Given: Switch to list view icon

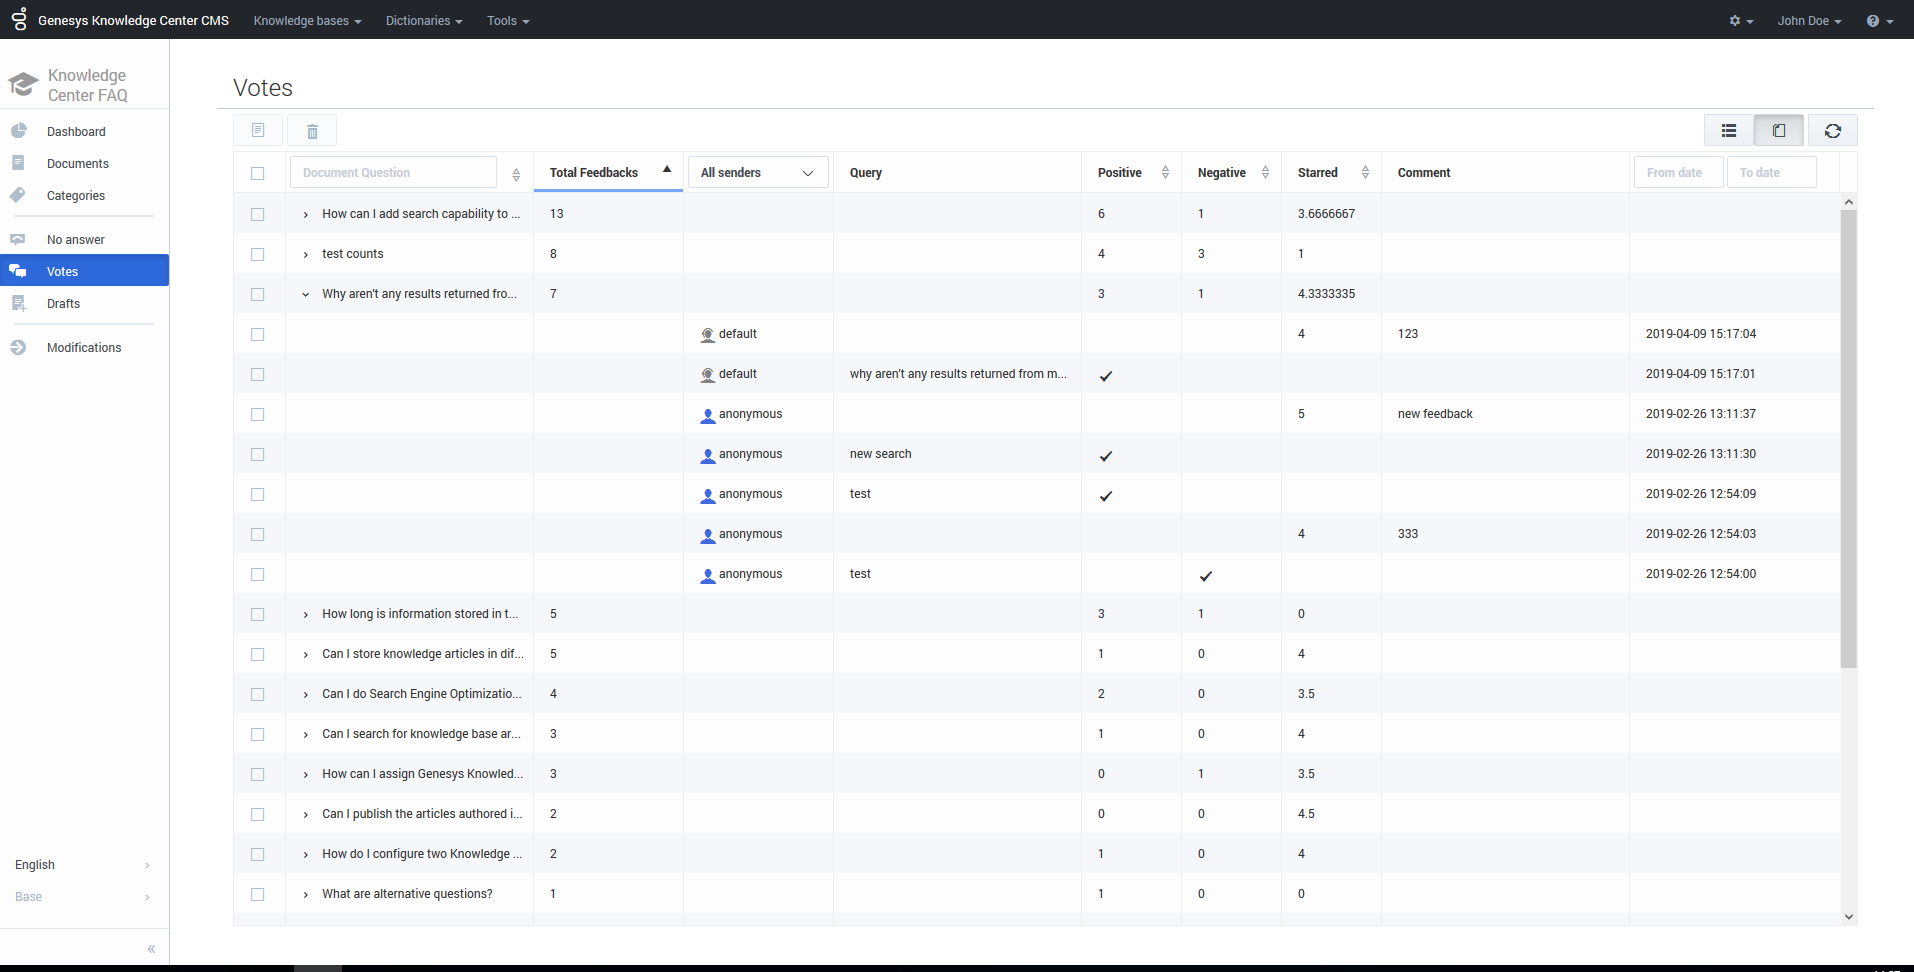Looking at the screenshot, I should point(1728,131).
